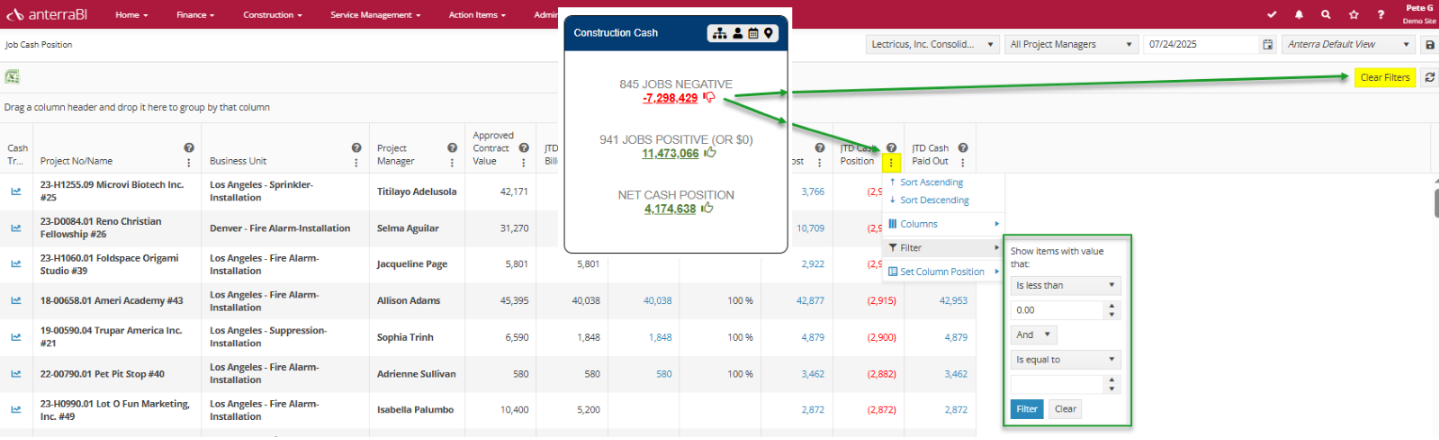This screenshot has height=440, width=1439.
Task: Open the 'Is less than' operator dropdown
Action: coord(1066,285)
